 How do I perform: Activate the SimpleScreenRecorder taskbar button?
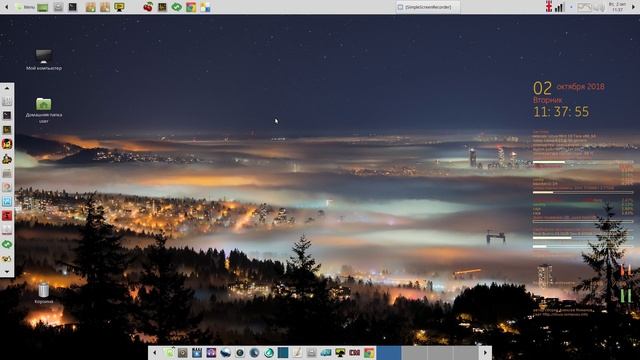(x=428, y=7)
